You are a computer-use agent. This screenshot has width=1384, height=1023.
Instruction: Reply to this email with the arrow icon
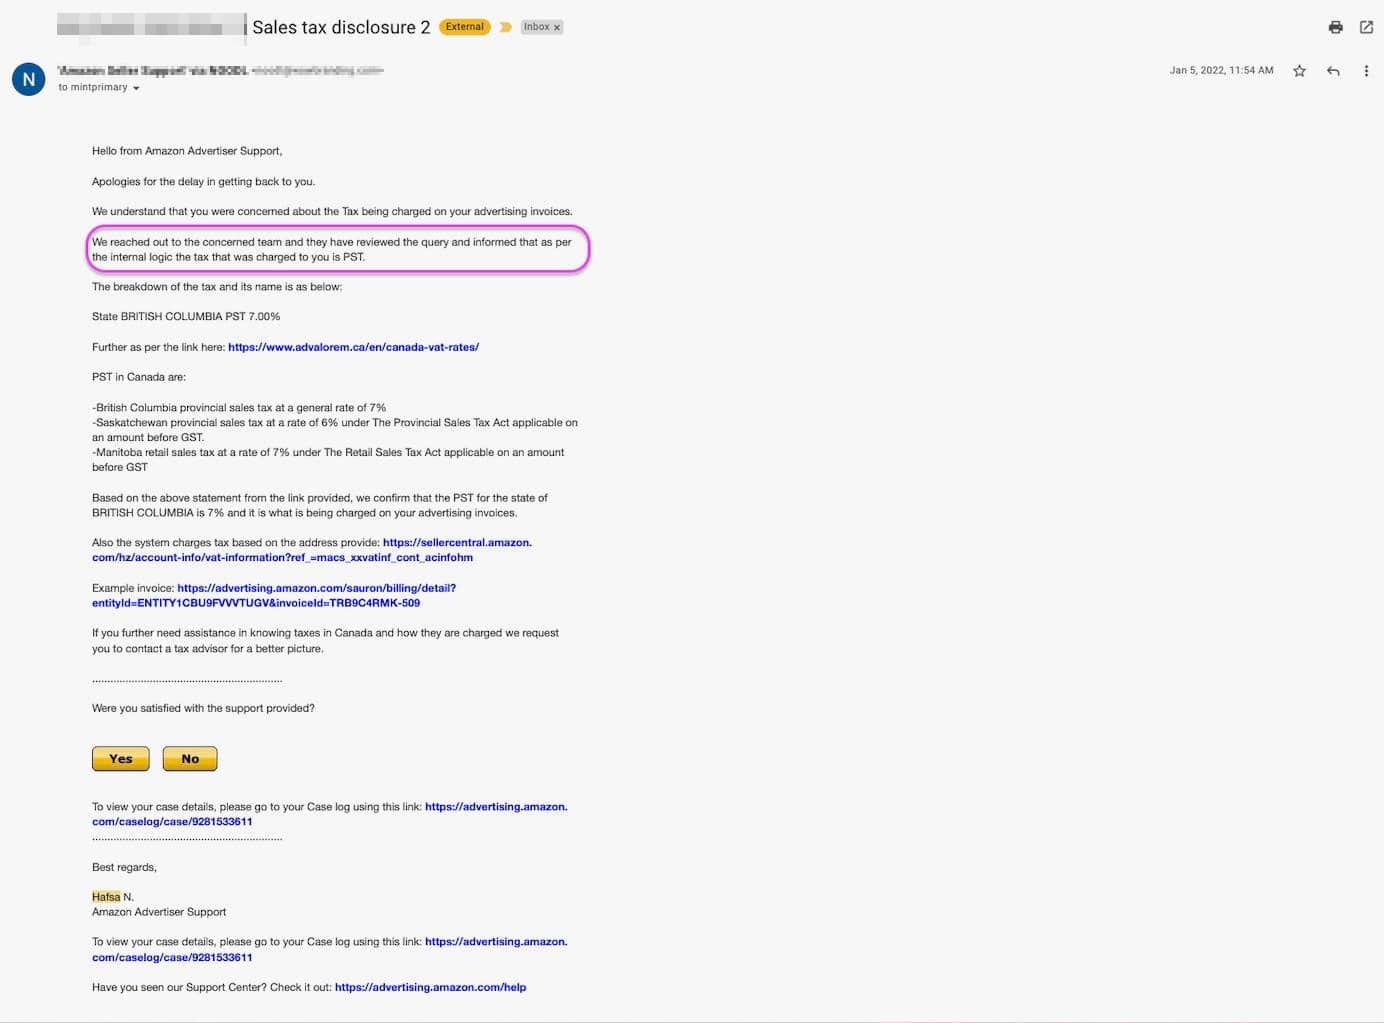[x=1333, y=71]
